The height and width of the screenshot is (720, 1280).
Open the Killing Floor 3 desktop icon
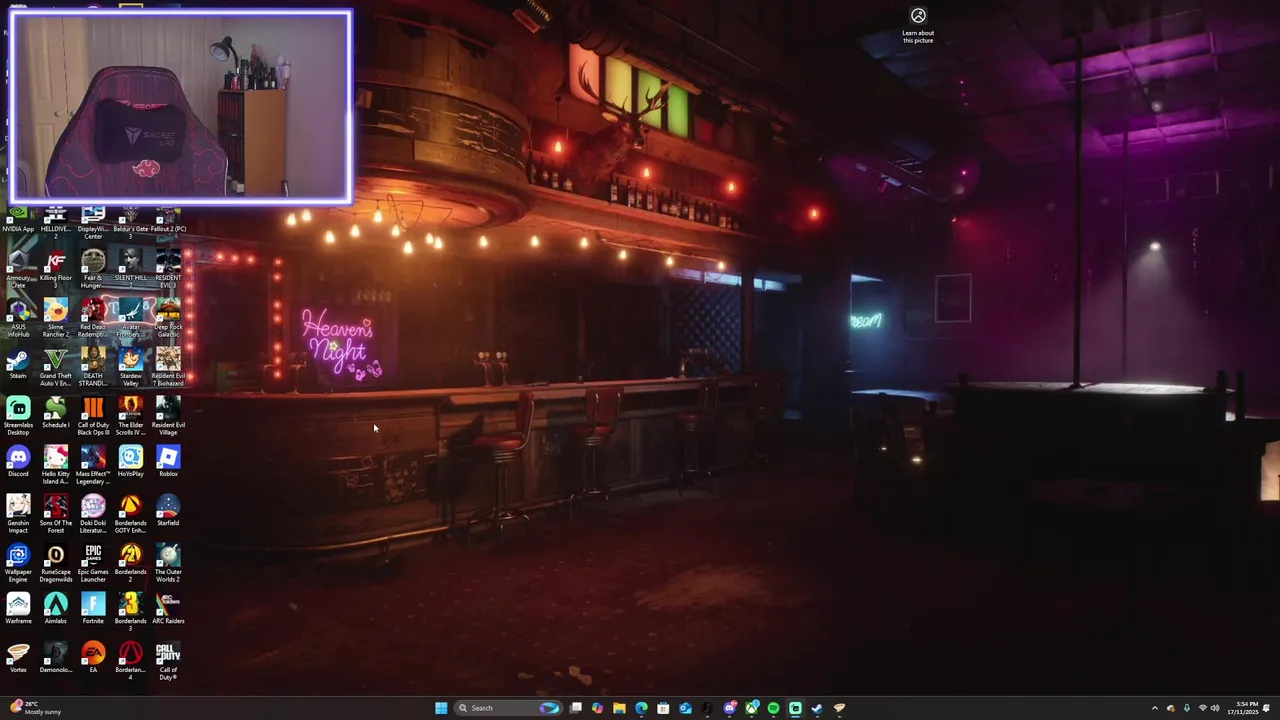(x=56, y=269)
